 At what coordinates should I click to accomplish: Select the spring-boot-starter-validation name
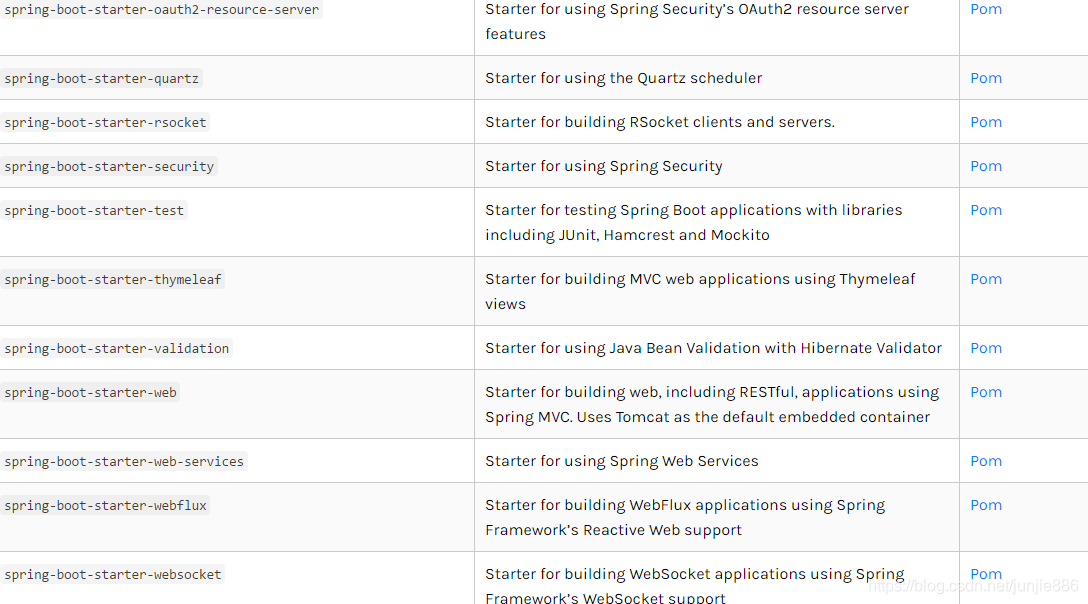117,349
